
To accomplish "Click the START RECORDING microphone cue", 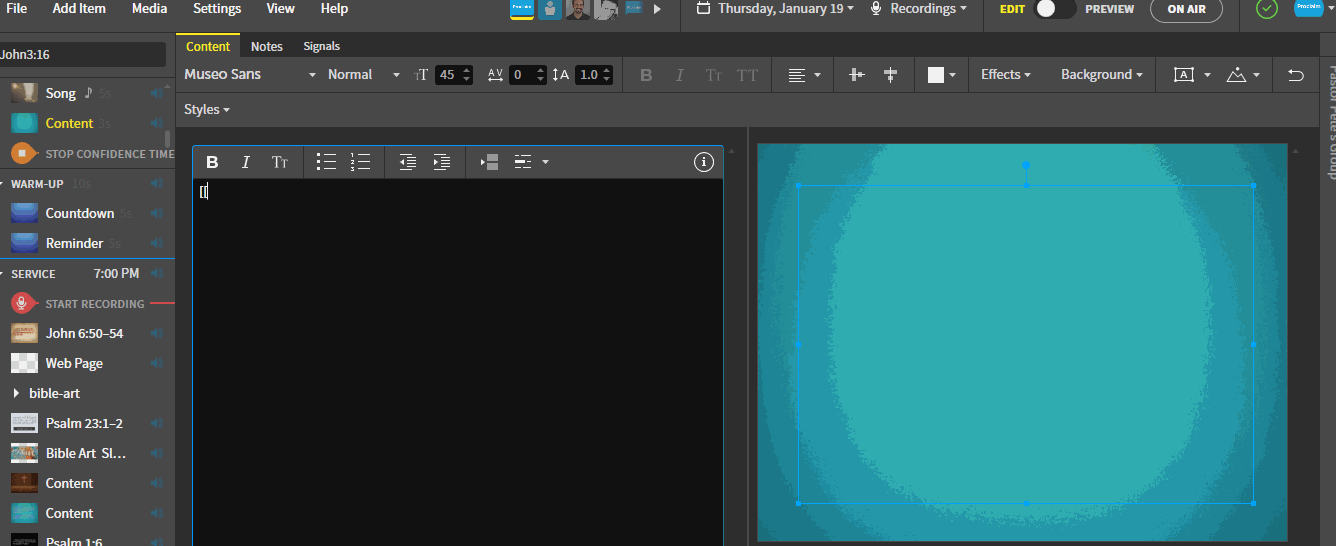I will [24, 303].
